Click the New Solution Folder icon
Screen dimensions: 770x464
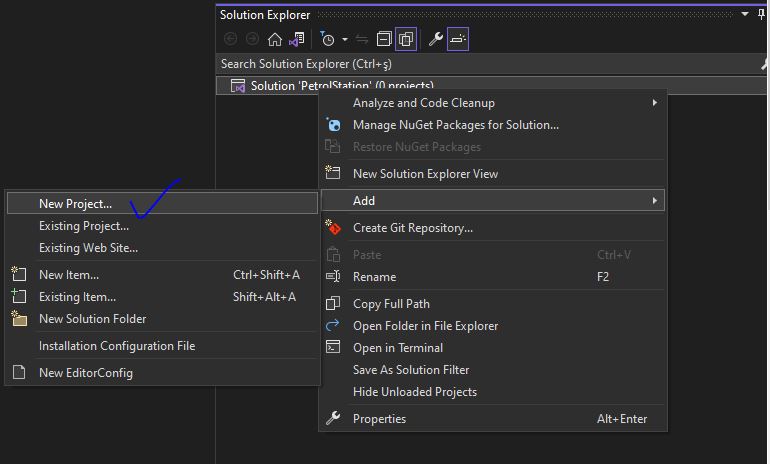pos(19,318)
